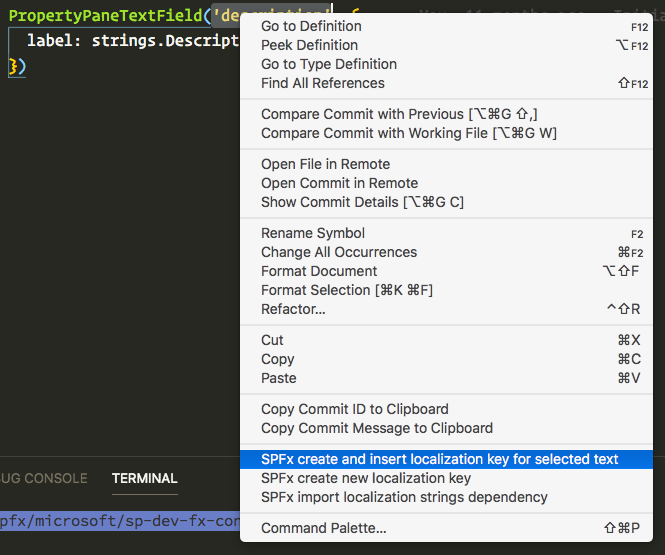Select Copy Commit Message to Clipboard
665x555 pixels.
pos(446,428)
